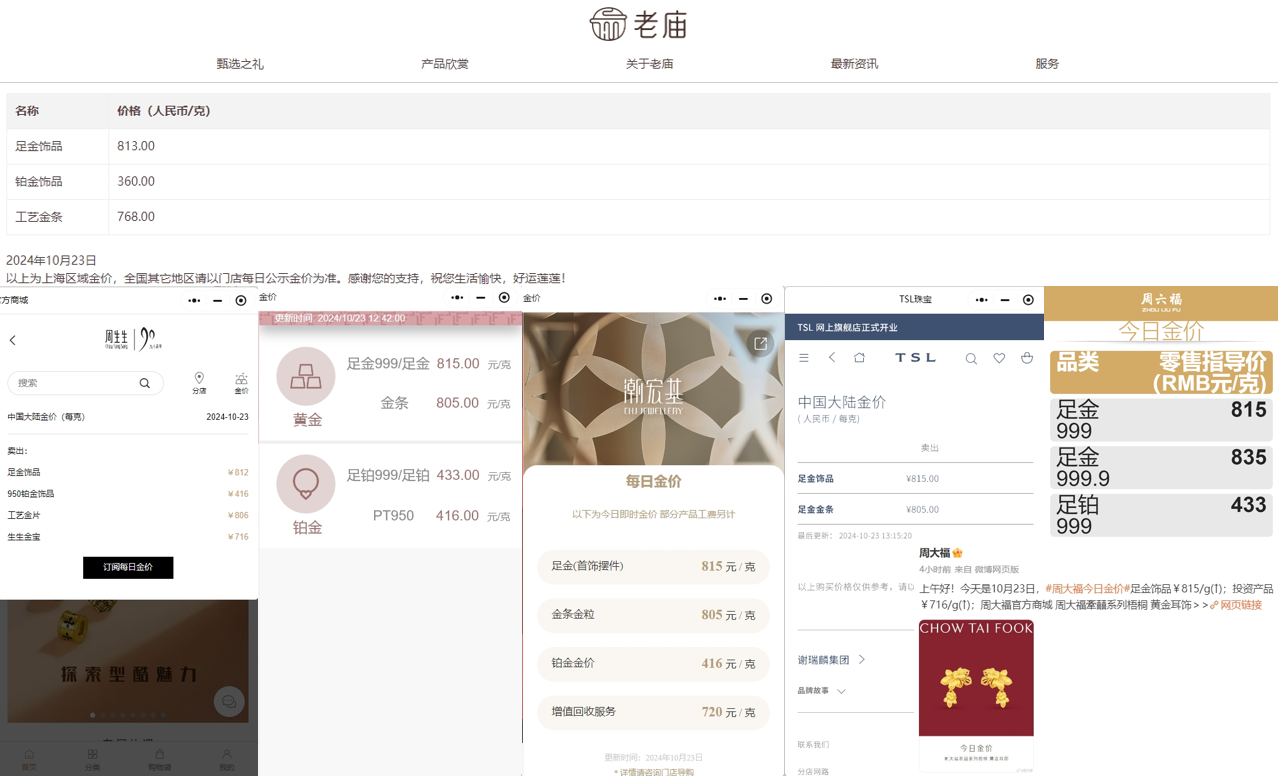1278x776 pixels.
Task: Click the 金价 gold price icon
Action: point(241,381)
